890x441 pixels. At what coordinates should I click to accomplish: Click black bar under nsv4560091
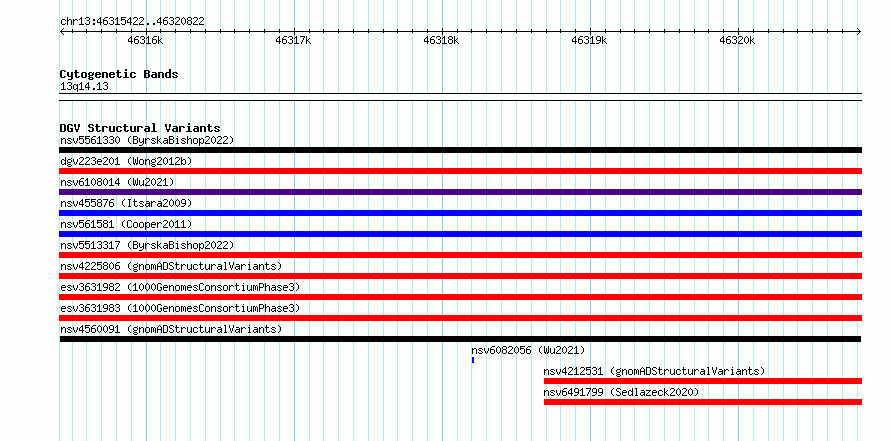pos(460,339)
